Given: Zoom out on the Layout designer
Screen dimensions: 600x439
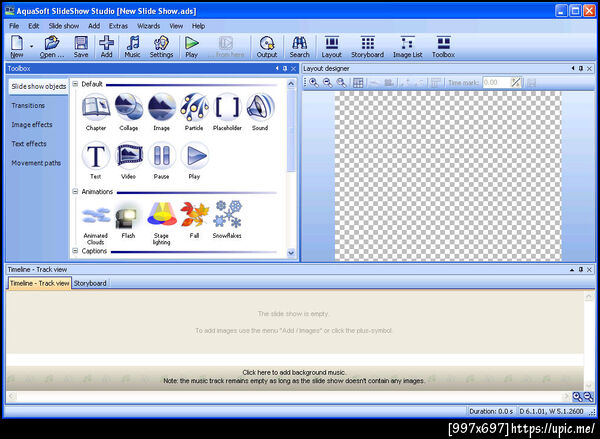Looking at the screenshot, I should tap(328, 82).
